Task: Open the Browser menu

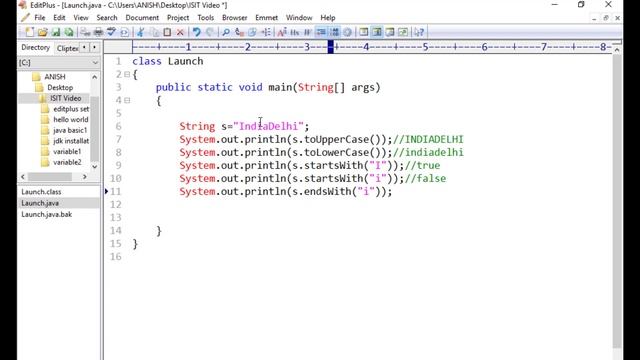Action: pos(235,18)
